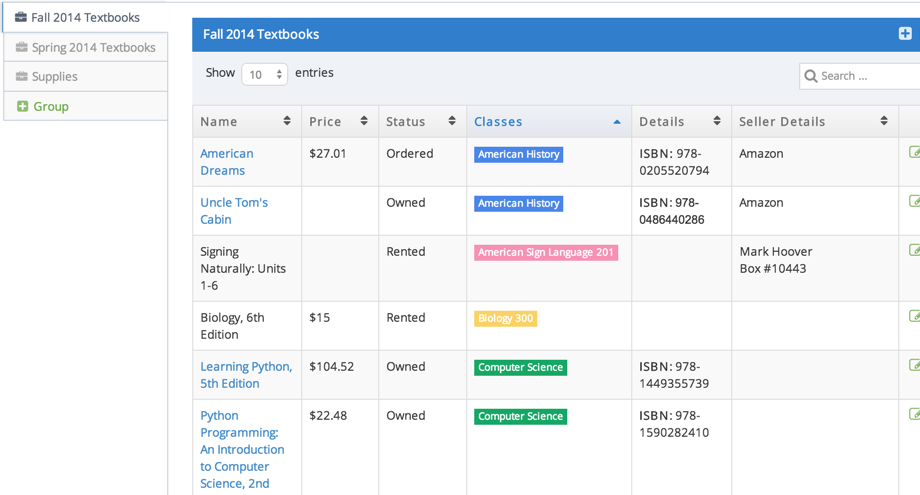Click the yellow Biology 300 class tag

(x=505, y=319)
